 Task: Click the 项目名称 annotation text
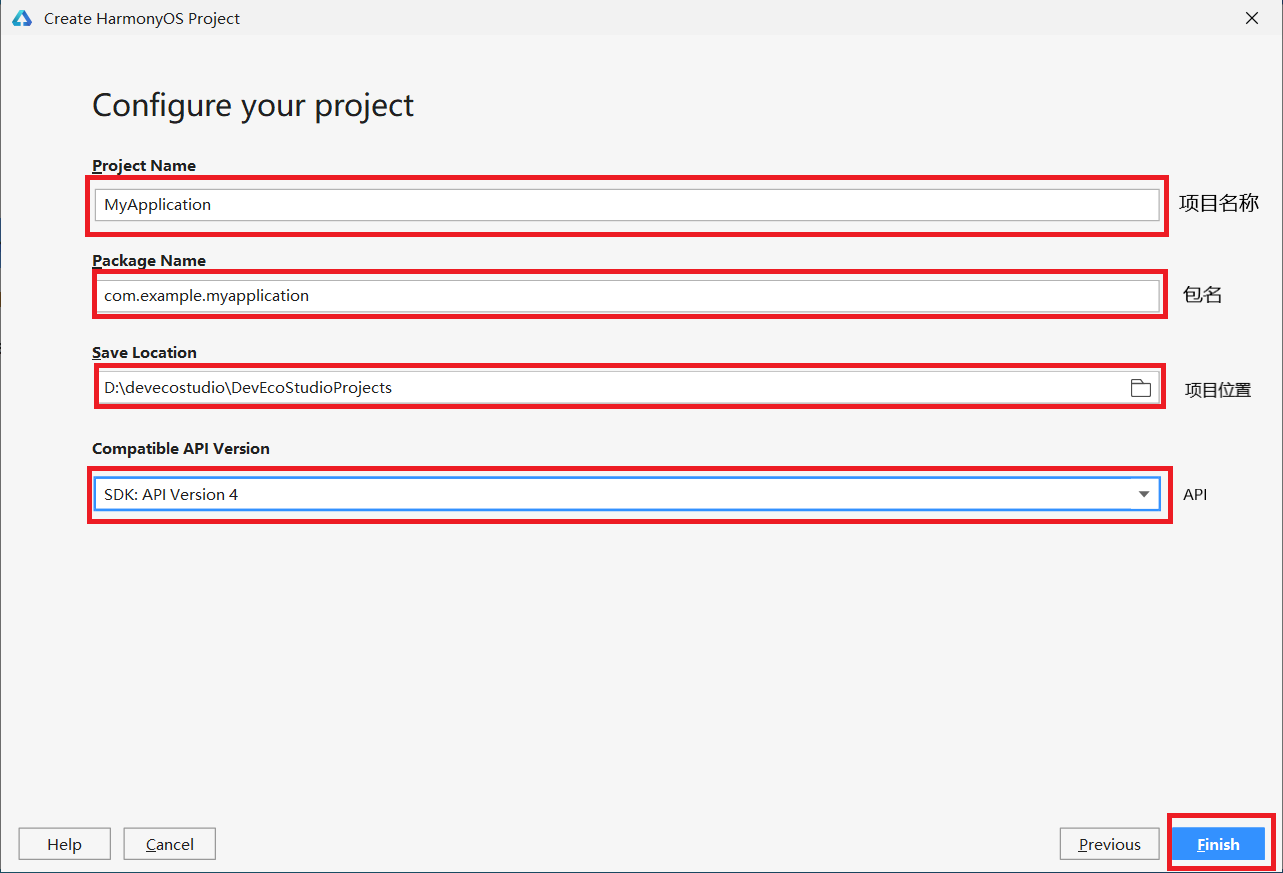[1218, 204]
